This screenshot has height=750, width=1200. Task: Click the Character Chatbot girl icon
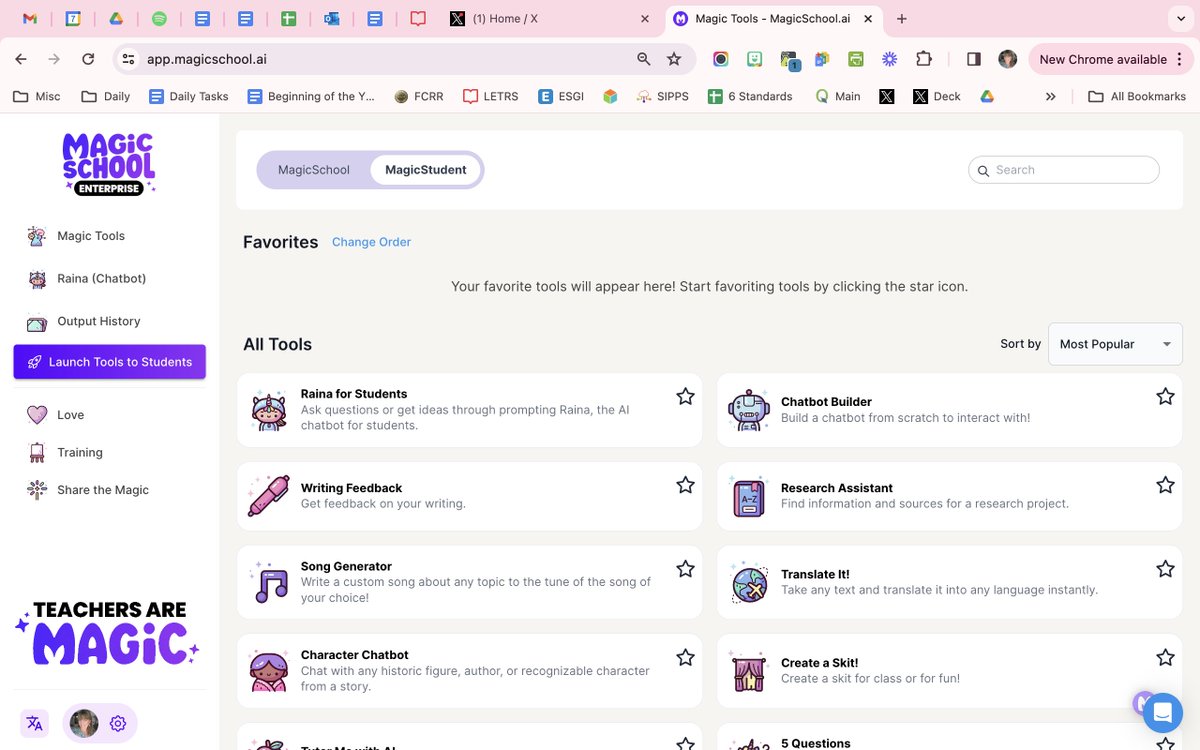point(269,670)
